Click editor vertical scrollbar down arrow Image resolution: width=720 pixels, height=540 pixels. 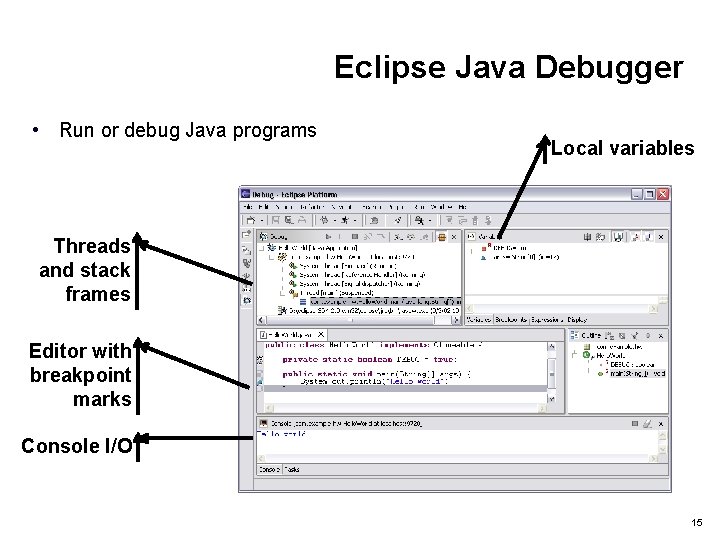(552, 399)
